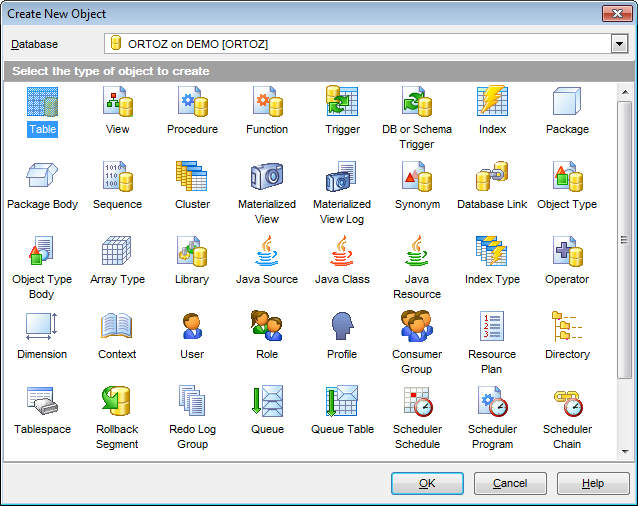Select the Function object icon
The height and width of the screenshot is (506, 638).
click(x=267, y=102)
